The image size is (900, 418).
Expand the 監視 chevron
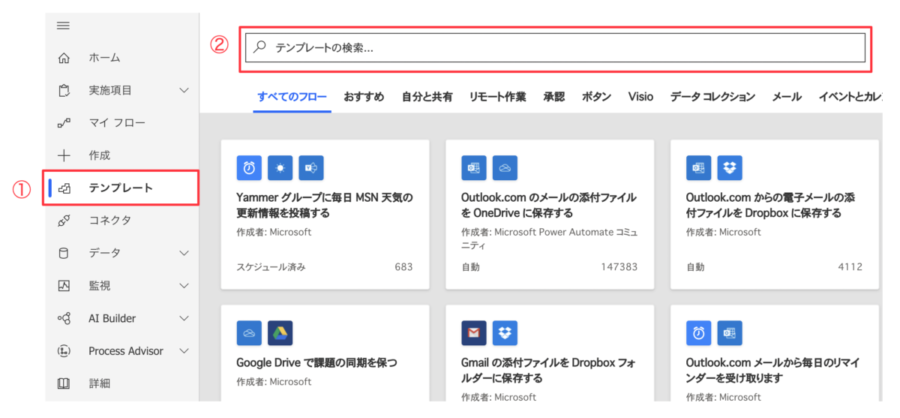point(184,285)
